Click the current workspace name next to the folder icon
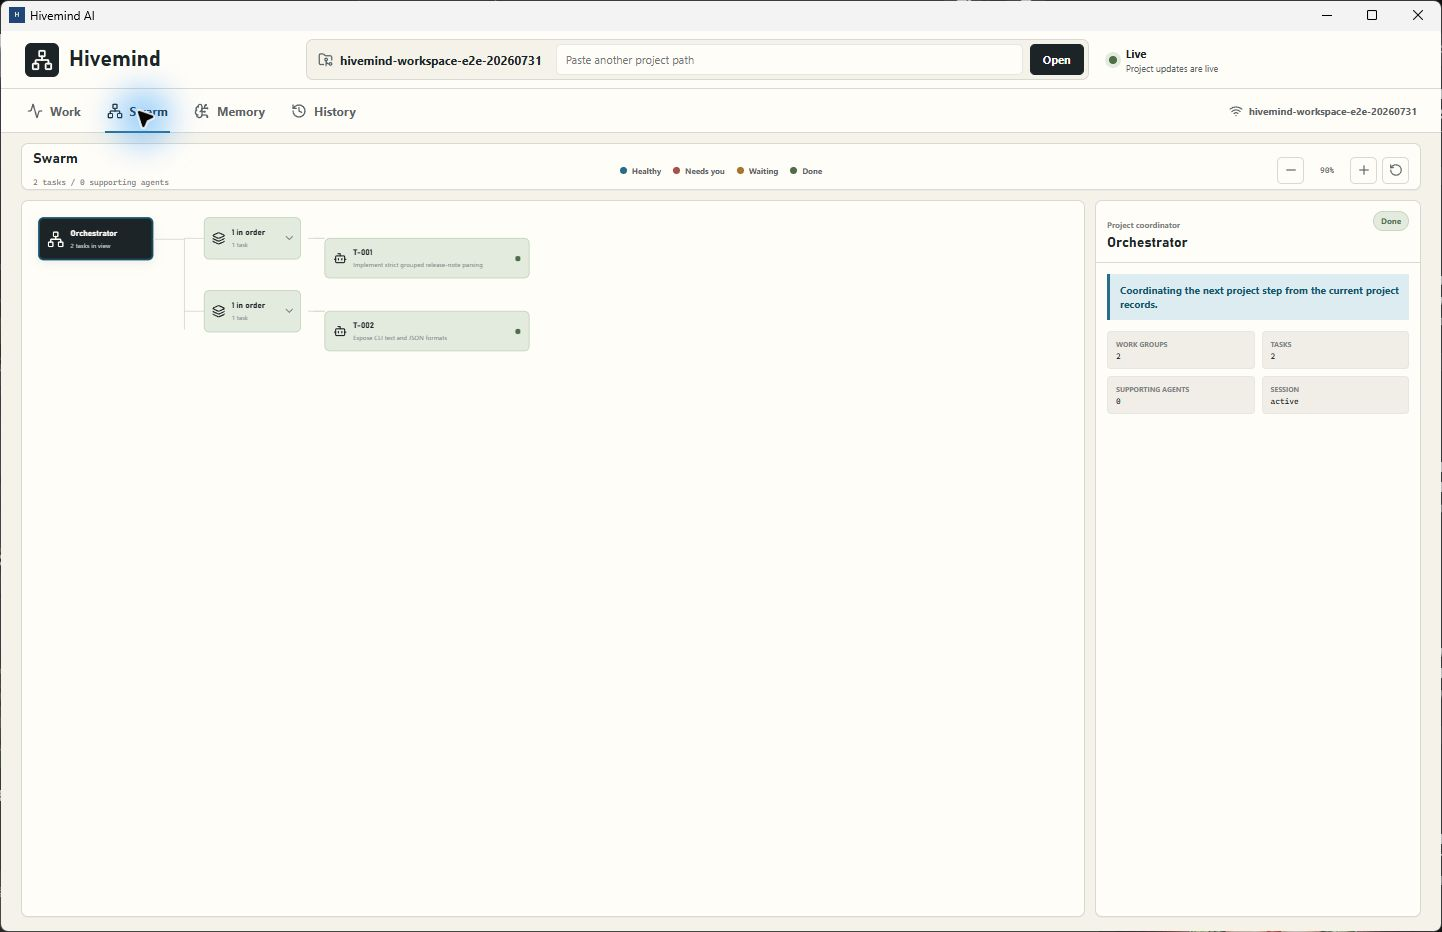 441,60
